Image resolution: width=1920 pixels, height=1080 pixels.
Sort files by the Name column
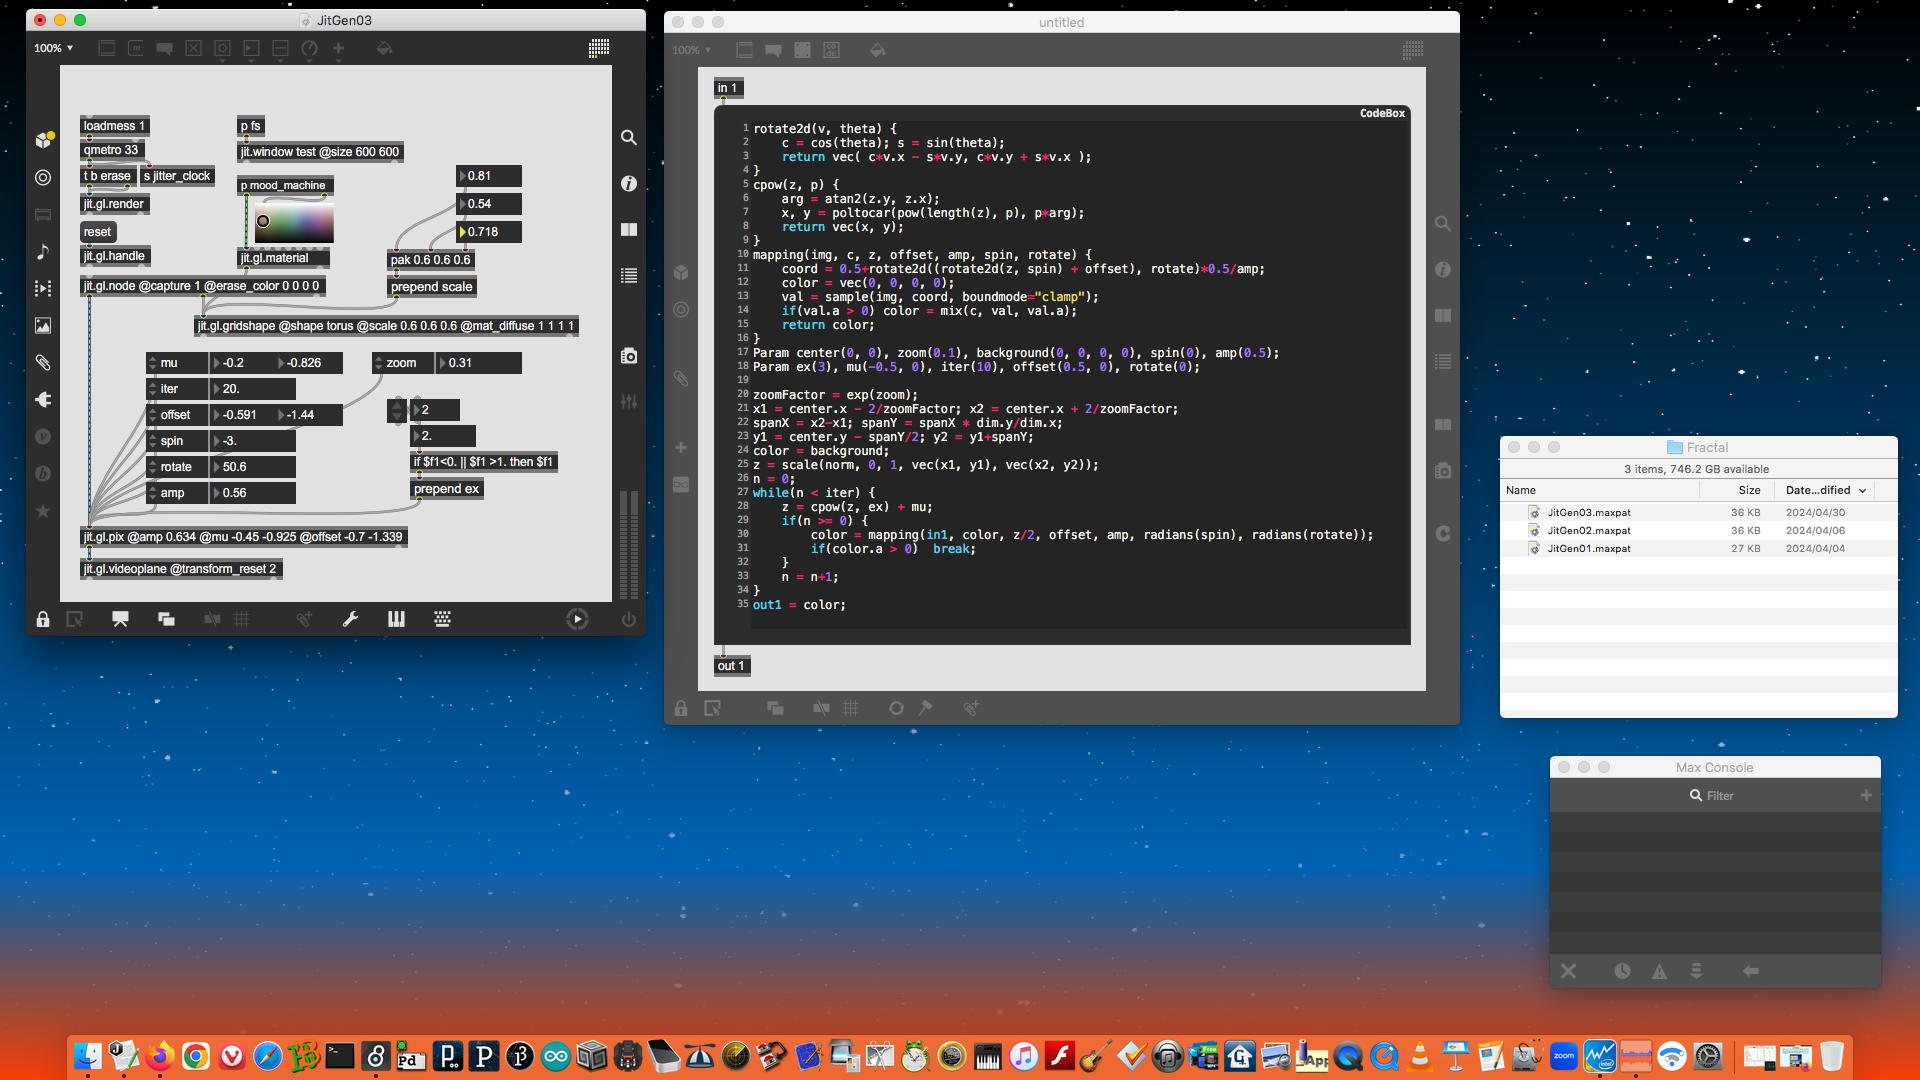tap(1521, 490)
